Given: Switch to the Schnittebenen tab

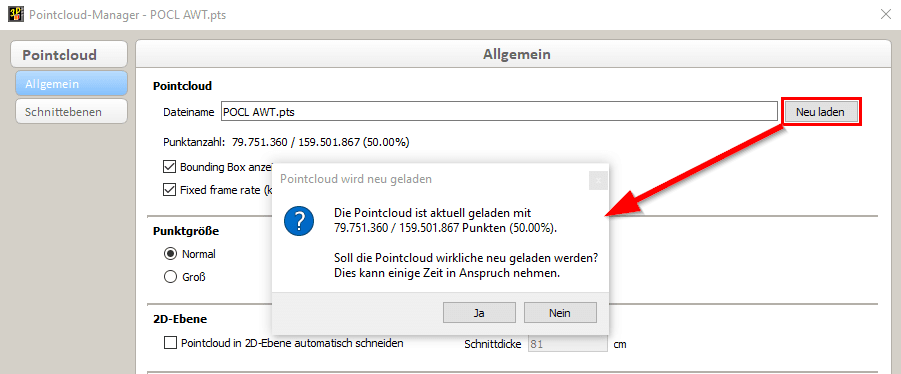Looking at the screenshot, I should (71, 111).
